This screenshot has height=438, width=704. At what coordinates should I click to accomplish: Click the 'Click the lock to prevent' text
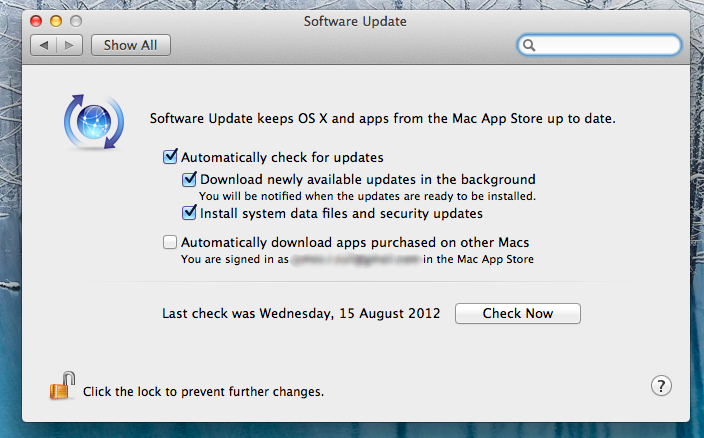coord(203,391)
